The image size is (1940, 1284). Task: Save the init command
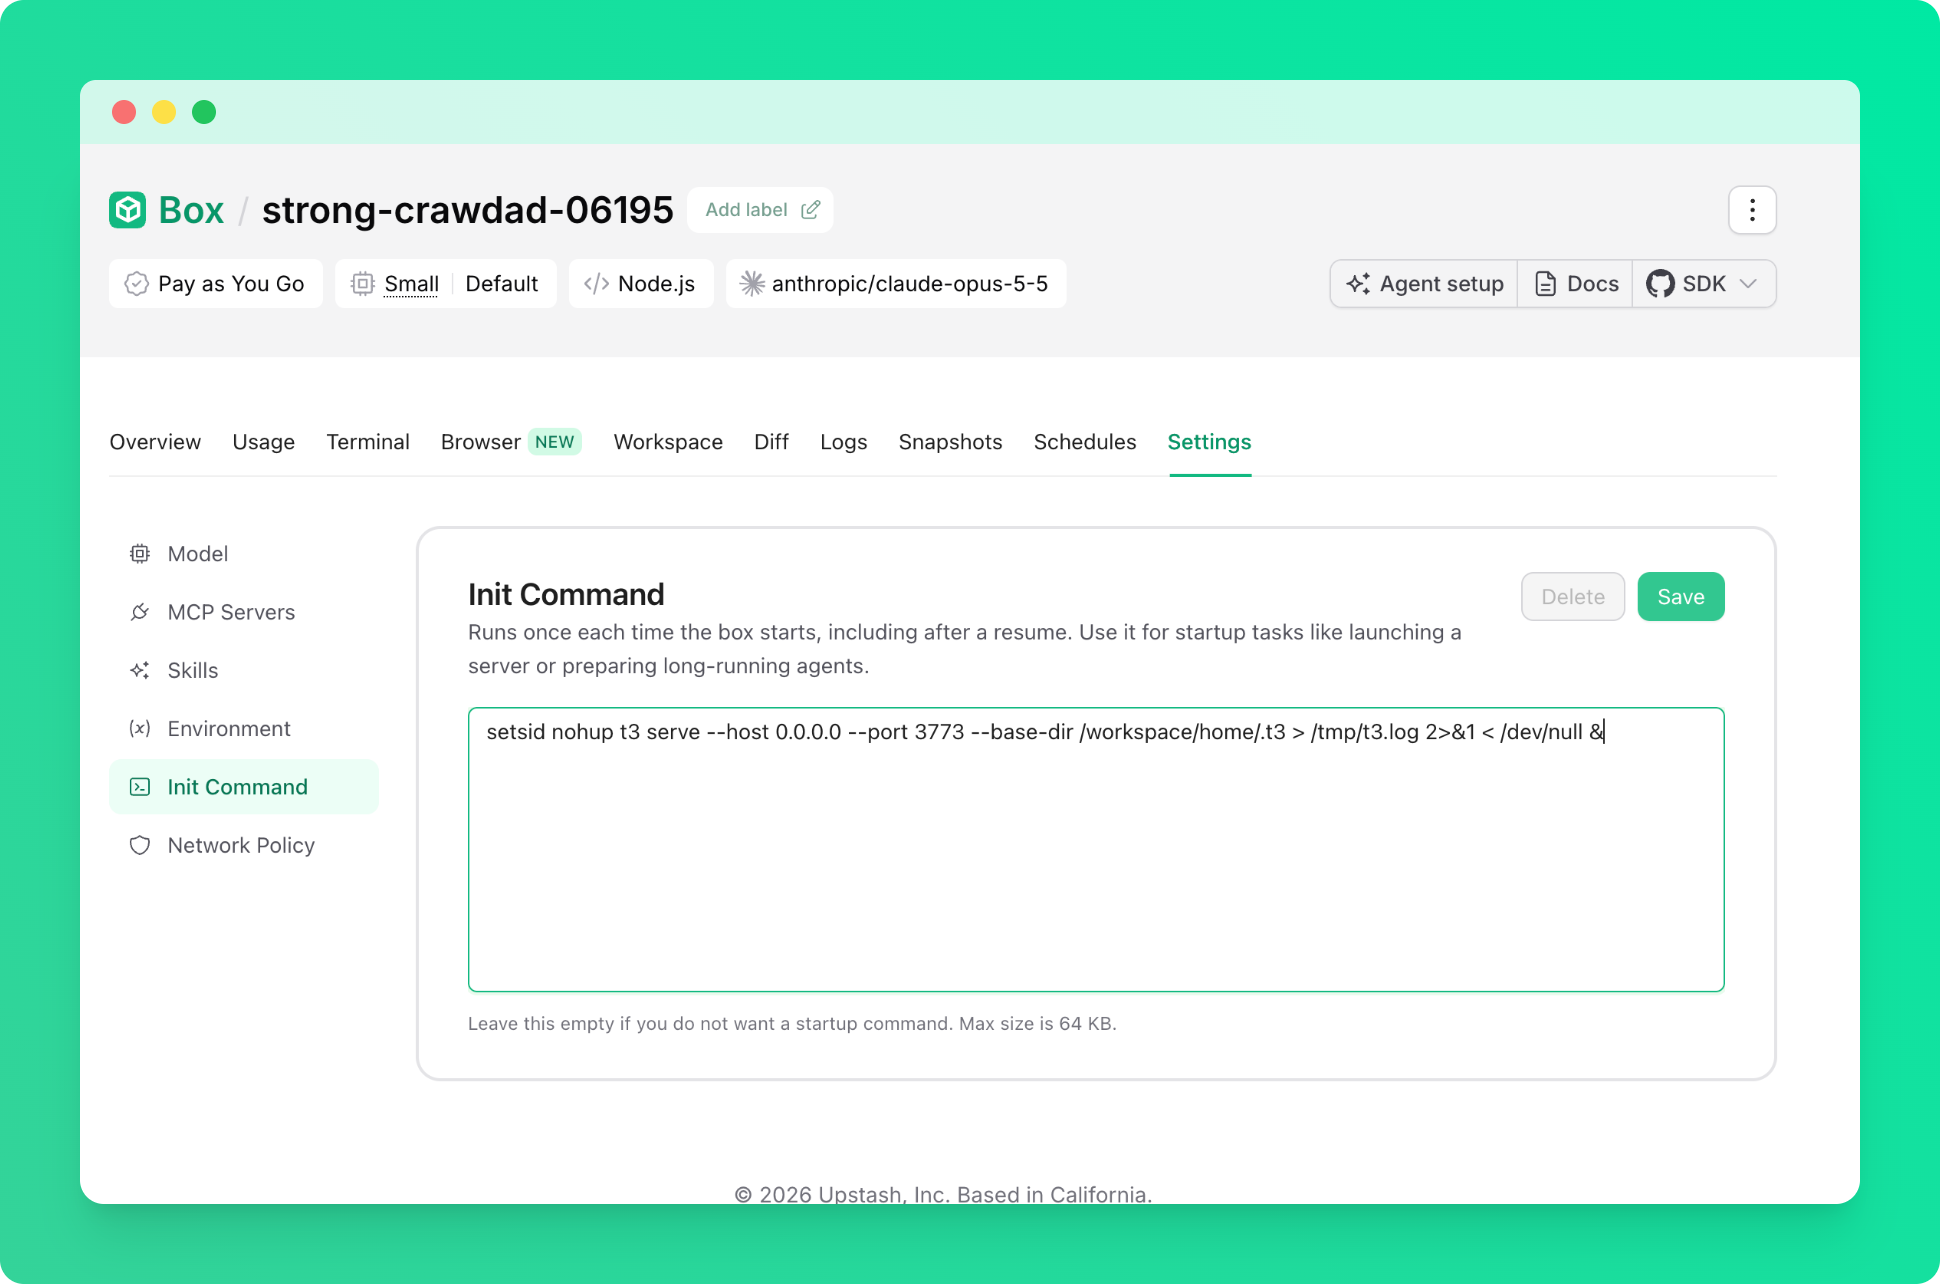click(x=1681, y=597)
